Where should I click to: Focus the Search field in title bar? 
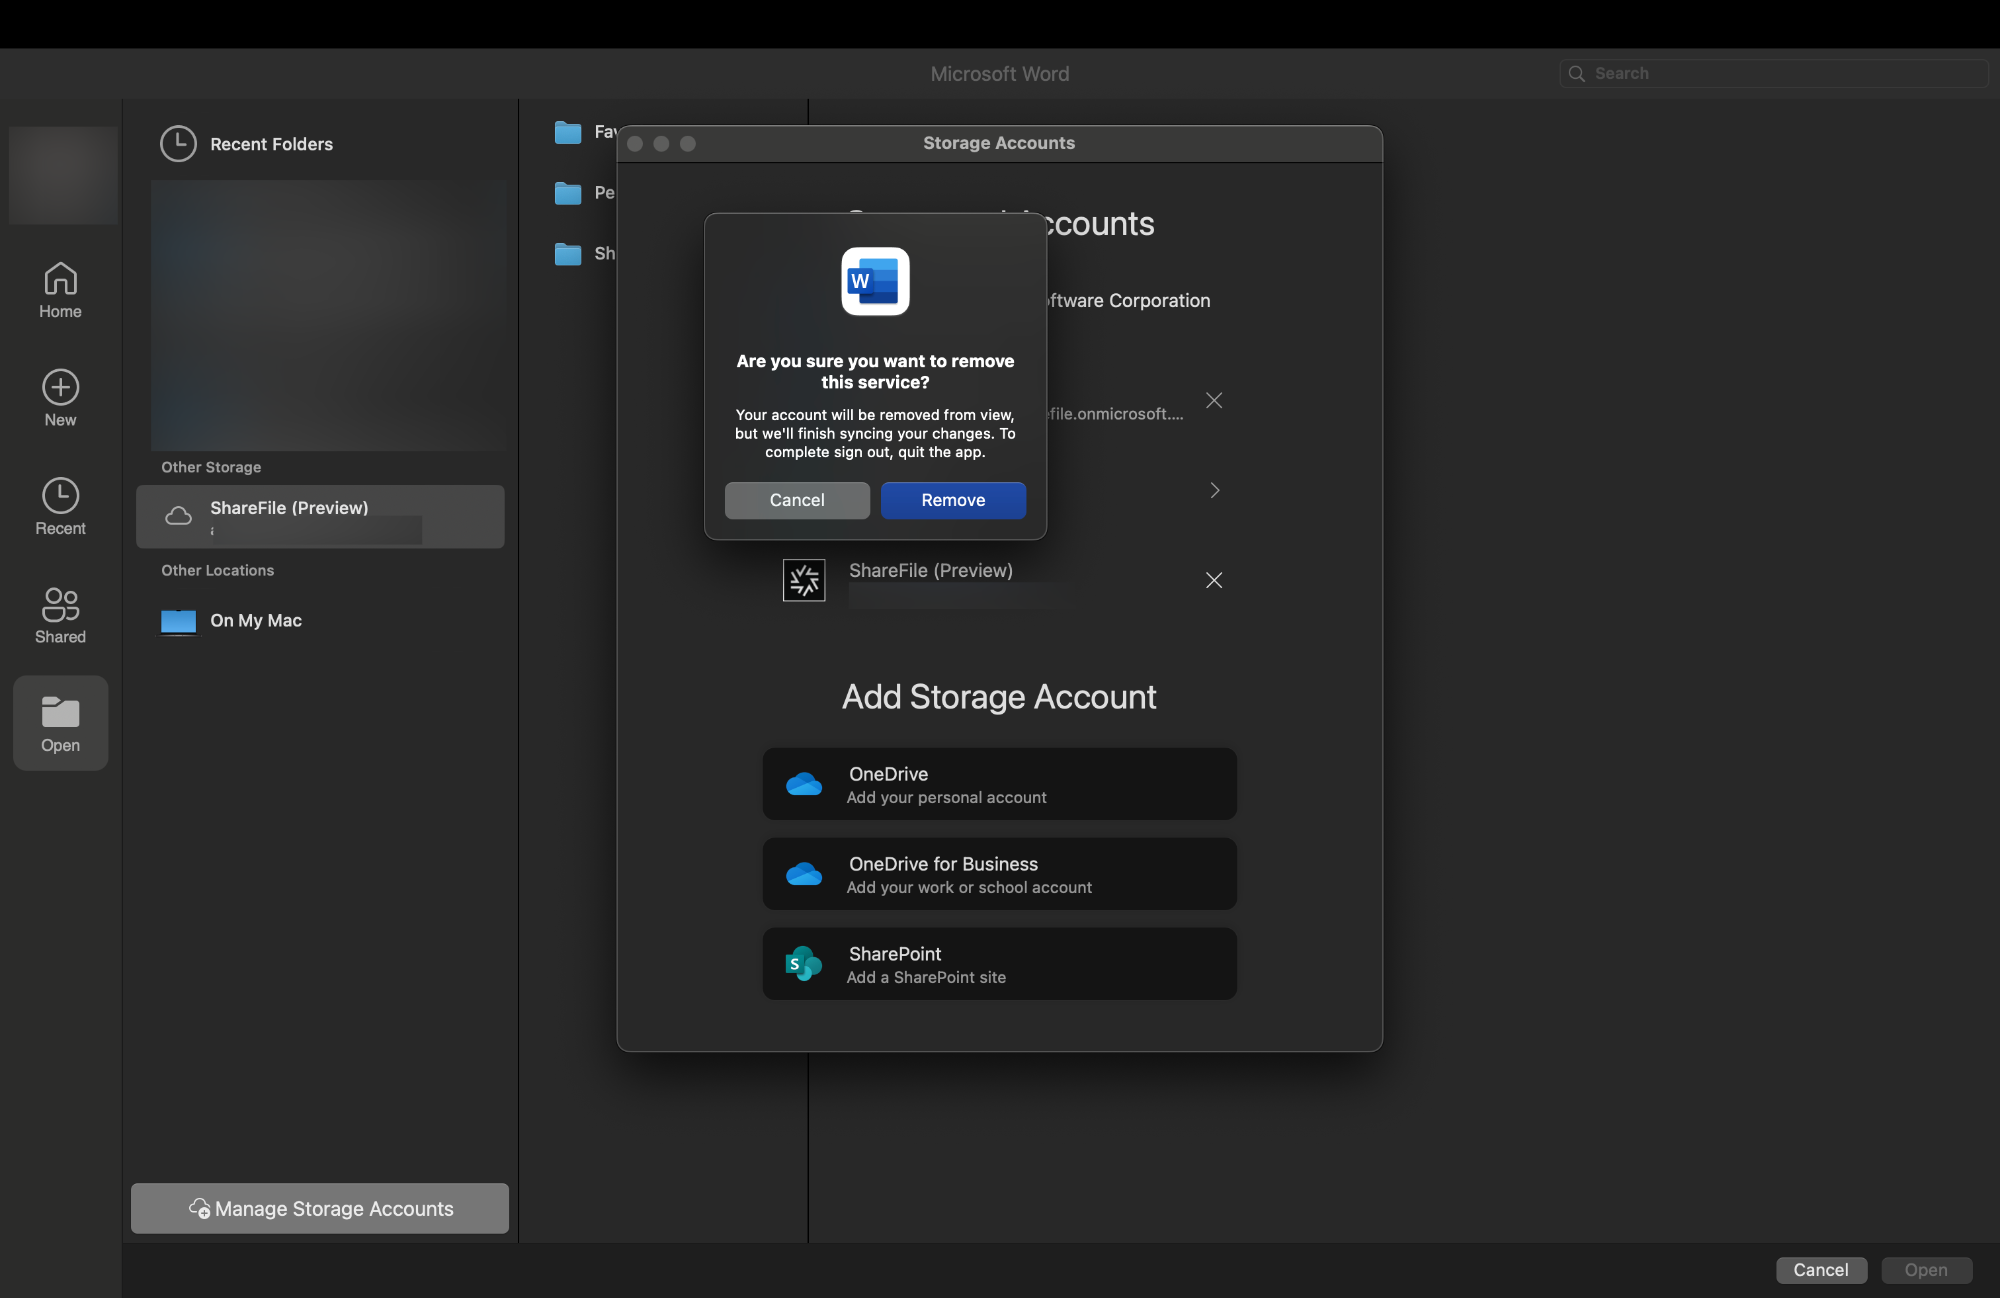pos(1774,73)
